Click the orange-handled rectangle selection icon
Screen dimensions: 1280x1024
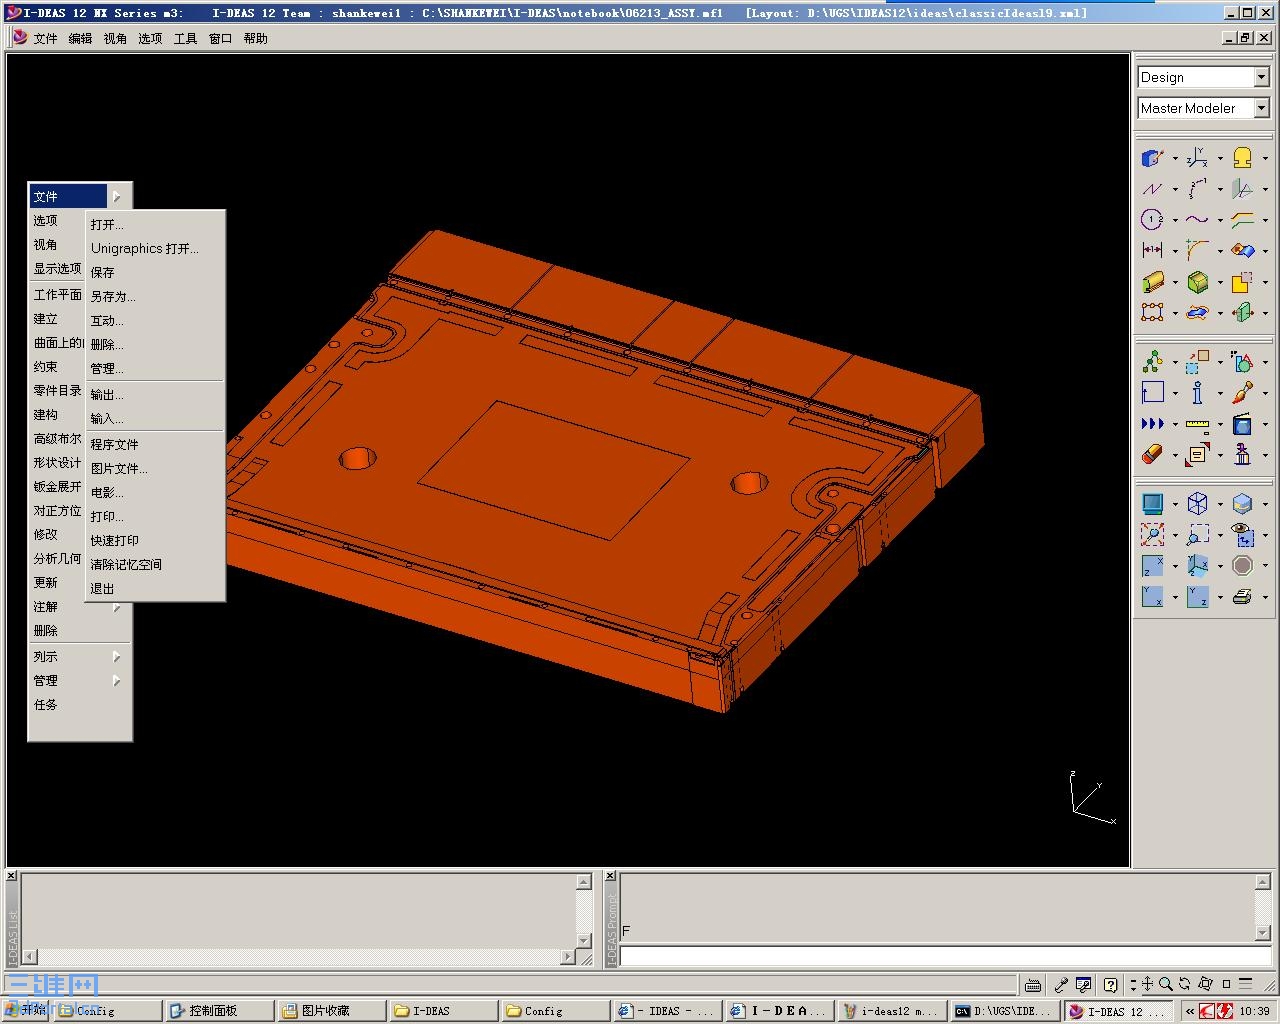click(1152, 313)
